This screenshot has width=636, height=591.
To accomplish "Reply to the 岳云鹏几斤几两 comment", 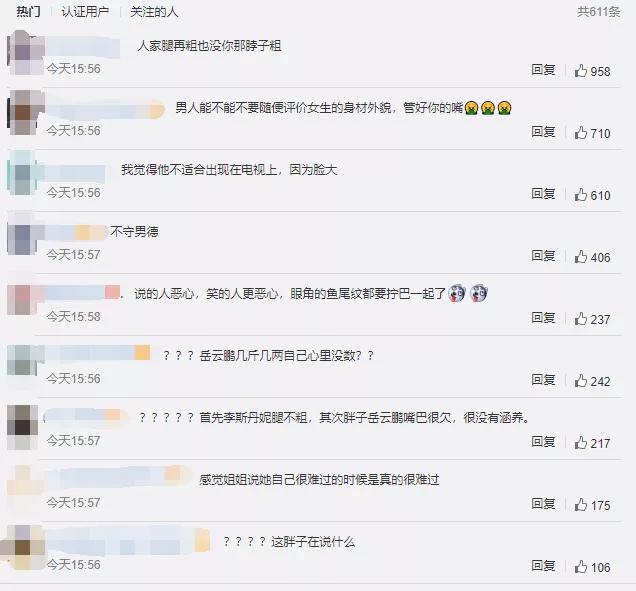I will point(543,380).
